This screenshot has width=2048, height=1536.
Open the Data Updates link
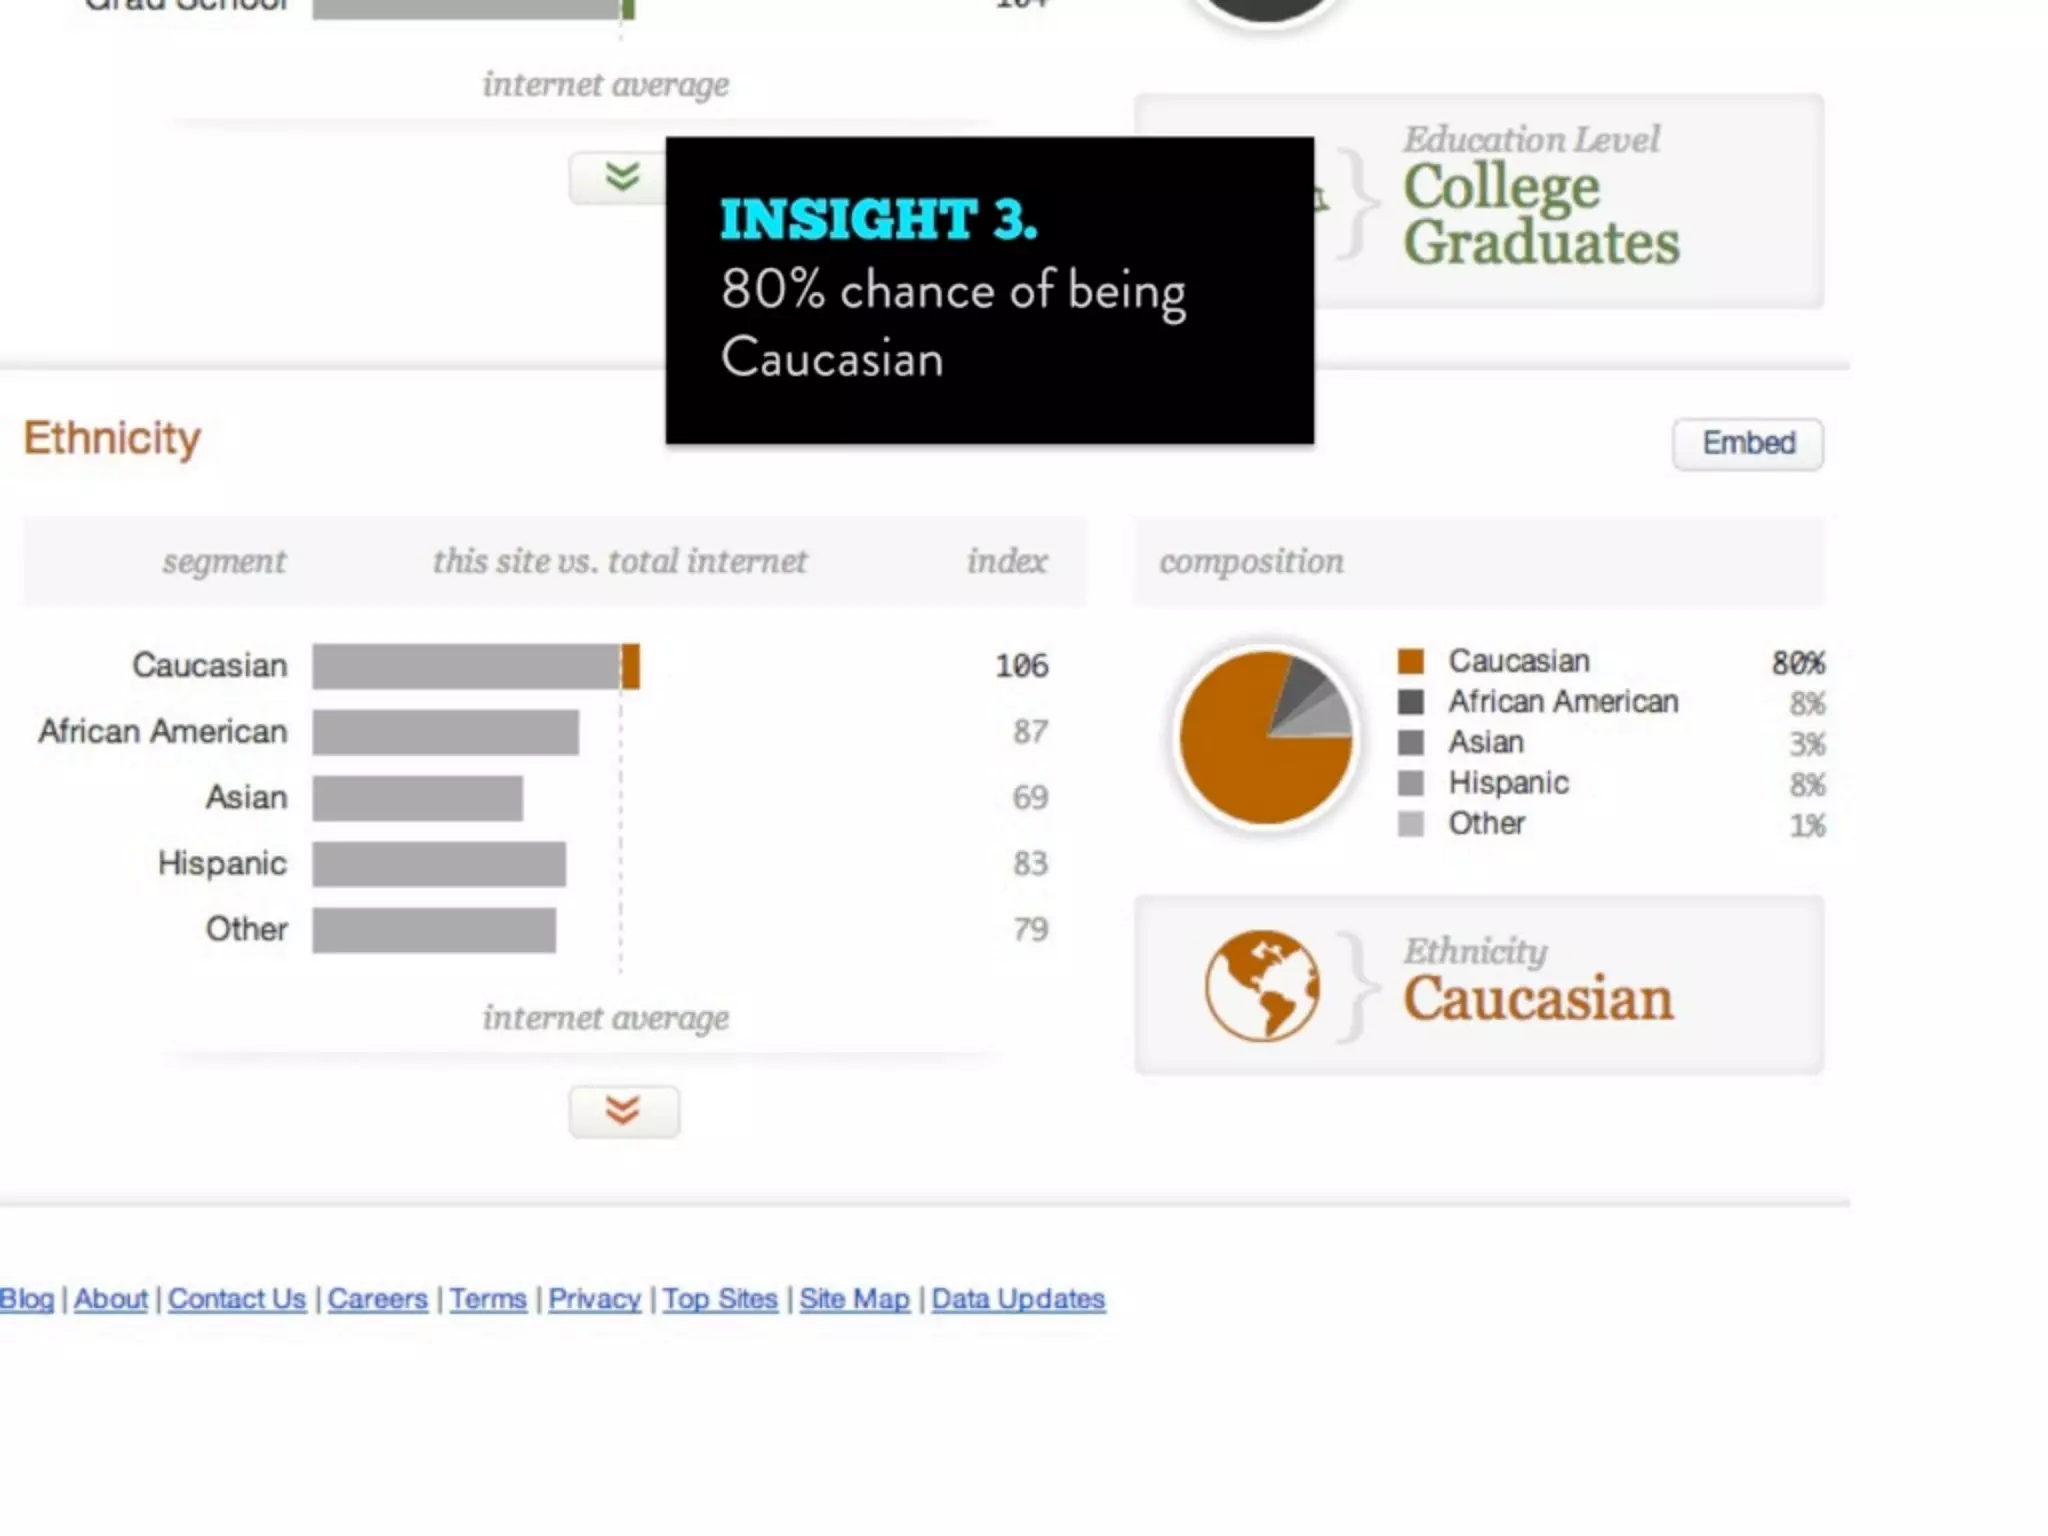click(x=1018, y=1299)
